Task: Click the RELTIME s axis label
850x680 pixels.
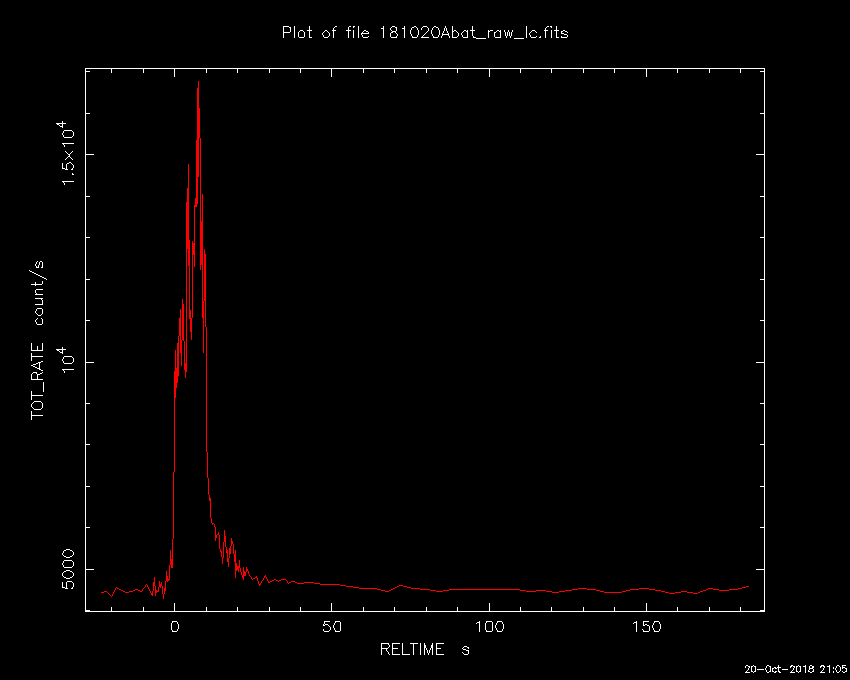Action: [x=425, y=649]
